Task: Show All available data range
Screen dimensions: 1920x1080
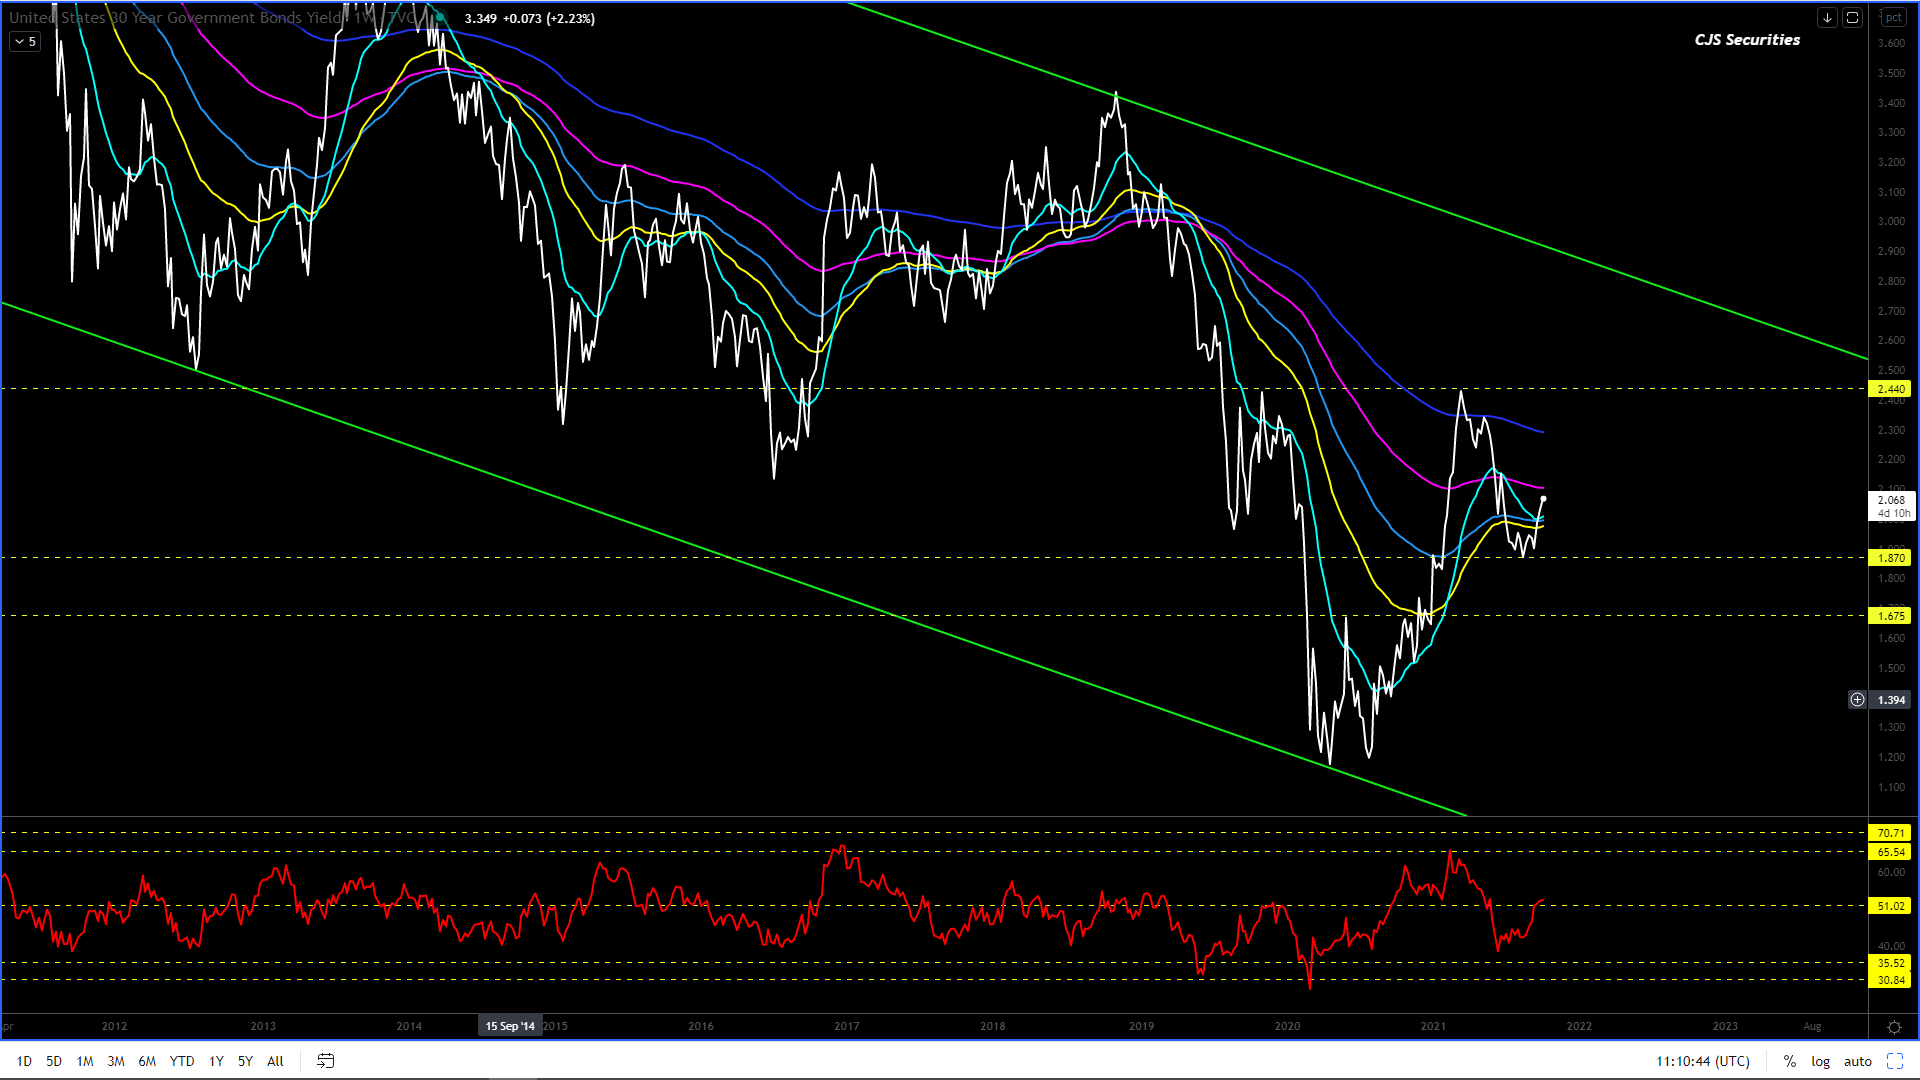Action: (x=275, y=1061)
